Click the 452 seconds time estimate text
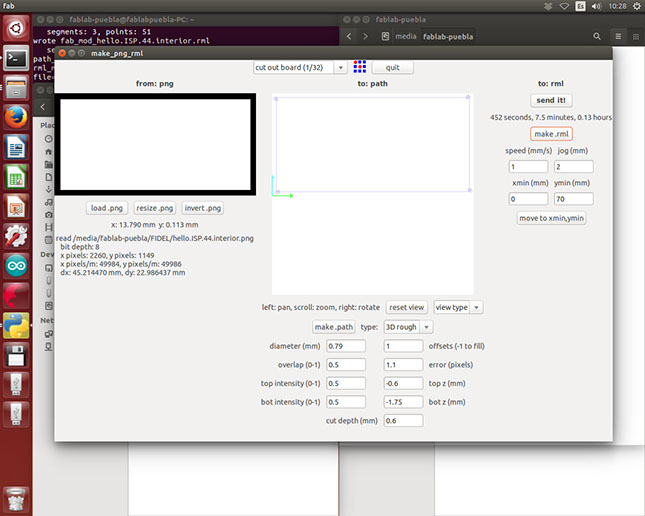This screenshot has height=516, width=645. [551, 117]
